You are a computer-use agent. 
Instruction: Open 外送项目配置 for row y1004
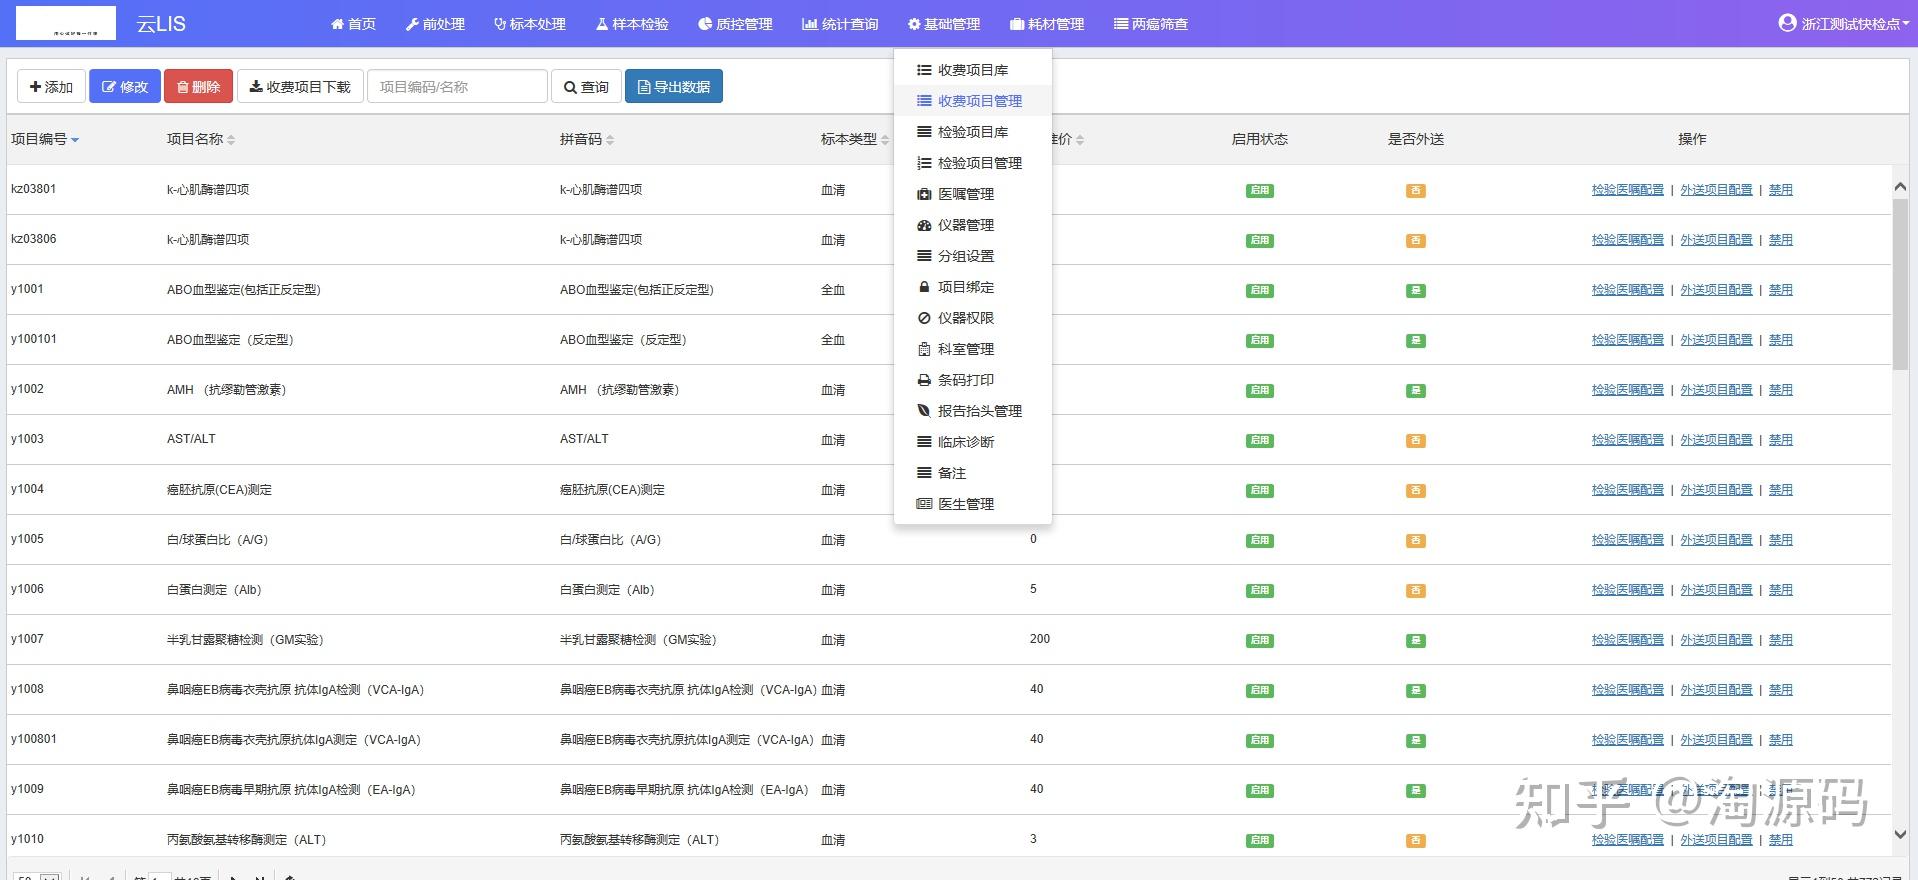pos(1716,490)
